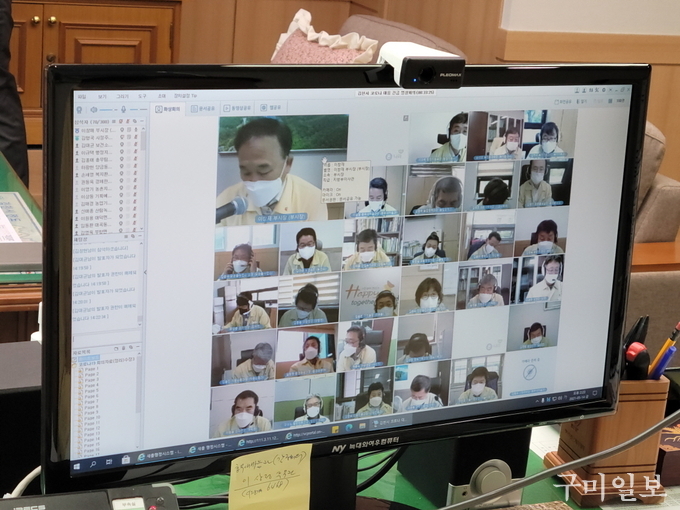
Task: Click the taskbar search magnifier icon
Action: tap(93, 465)
